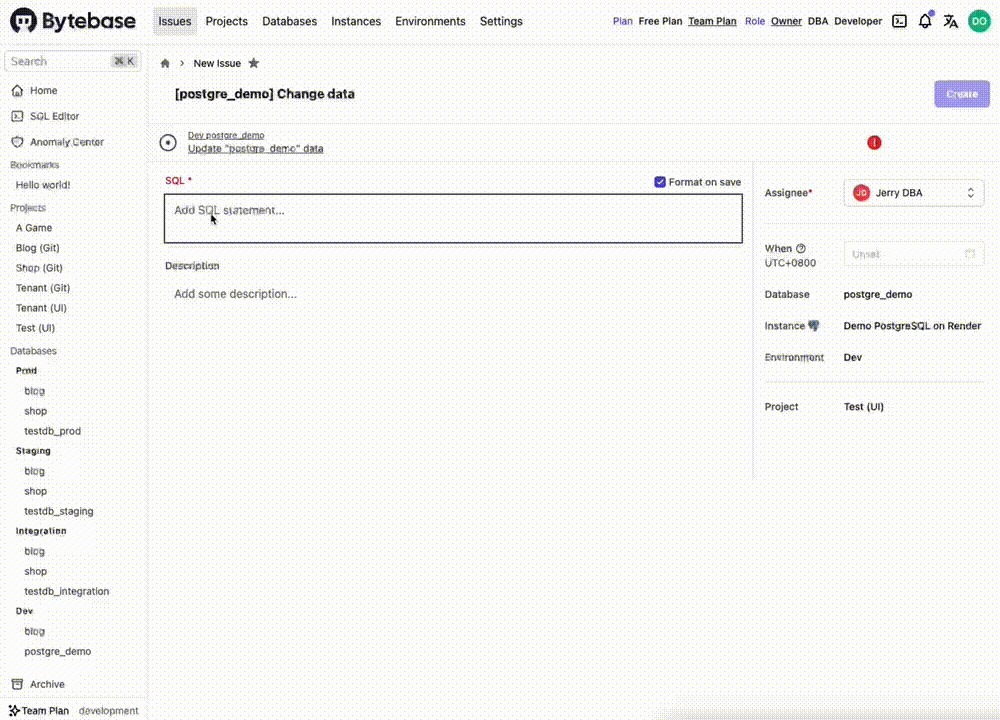Open the language switcher icon
1000x720 pixels.
950,20
